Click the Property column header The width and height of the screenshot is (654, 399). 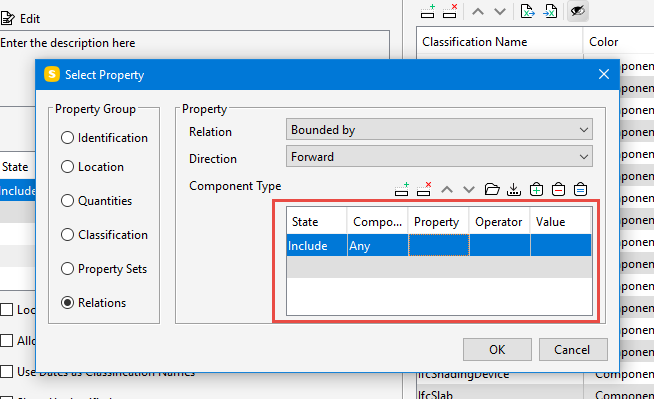click(x=438, y=222)
